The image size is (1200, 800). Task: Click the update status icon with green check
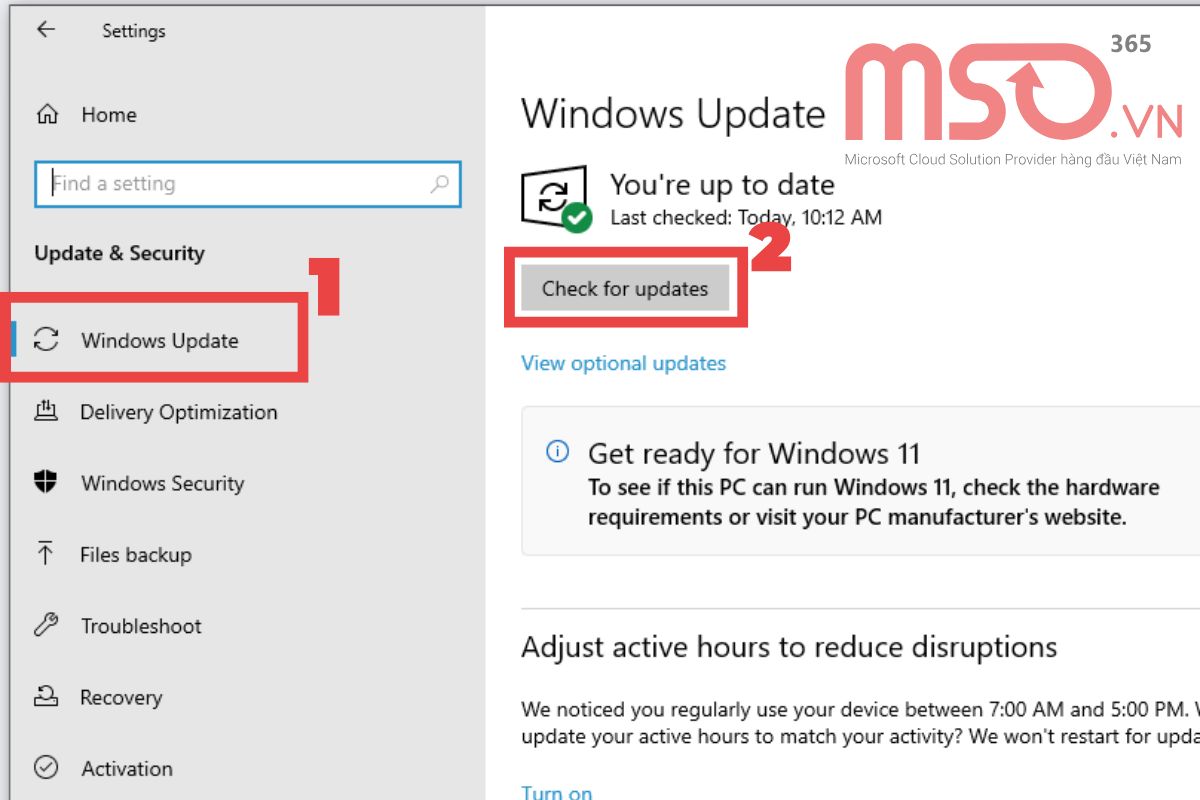coord(556,200)
